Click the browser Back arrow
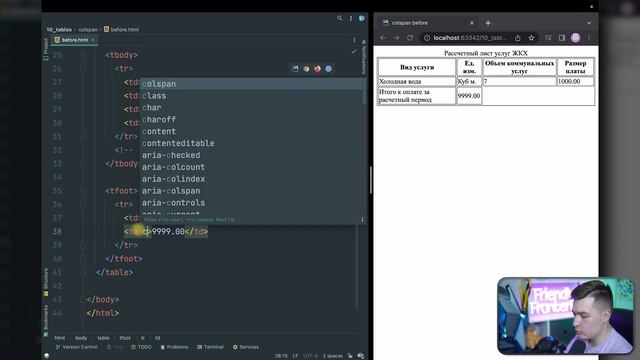This screenshot has height=360, width=640. click(x=382, y=38)
